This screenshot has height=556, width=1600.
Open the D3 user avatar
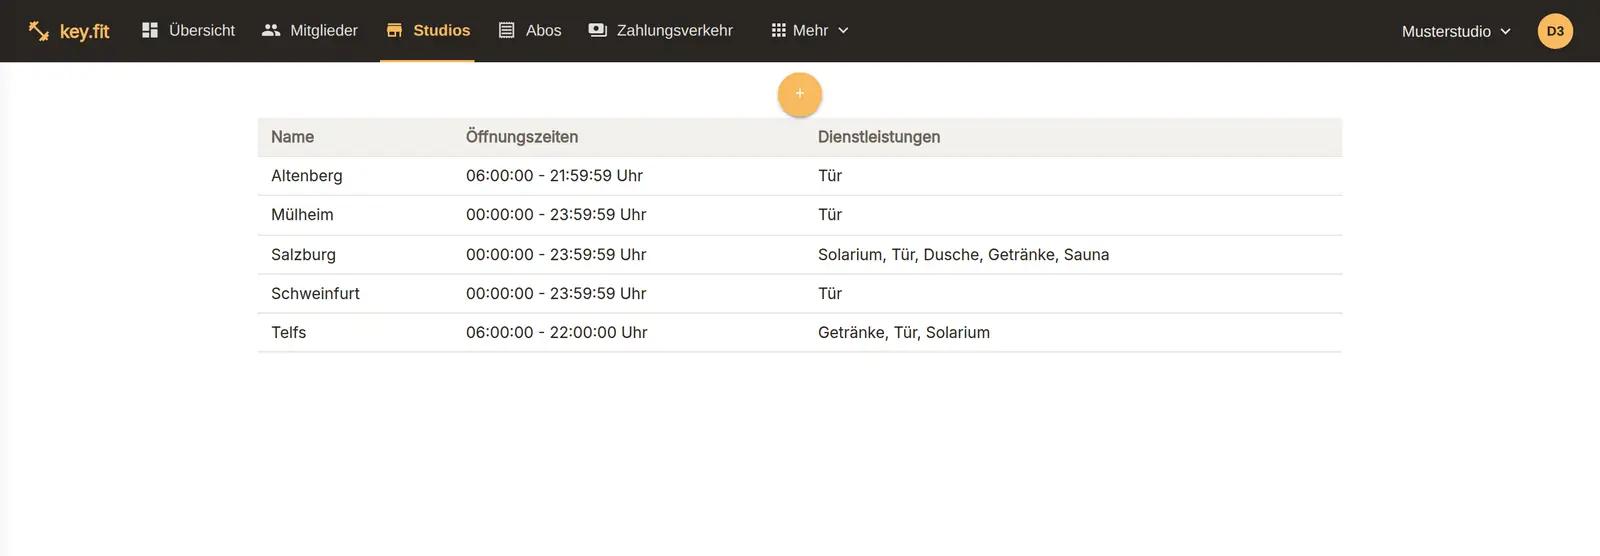1555,31
